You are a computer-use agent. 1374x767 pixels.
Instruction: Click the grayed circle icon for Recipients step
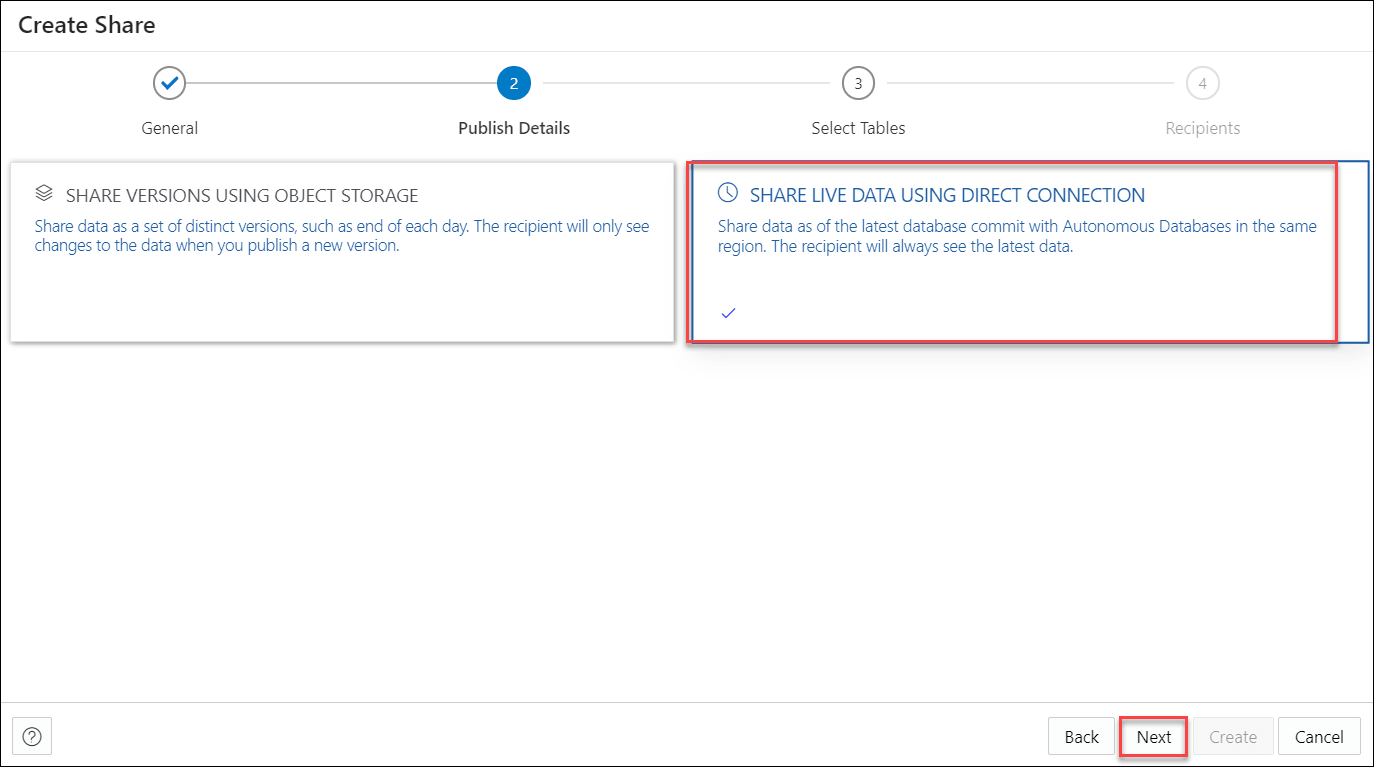pyautogui.click(x=1202, y=83)
